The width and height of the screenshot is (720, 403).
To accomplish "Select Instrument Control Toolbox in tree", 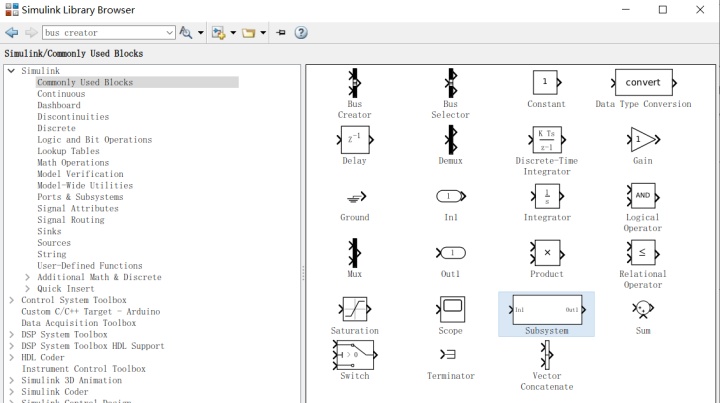I will pyautogui.click(x=84, y=369).
